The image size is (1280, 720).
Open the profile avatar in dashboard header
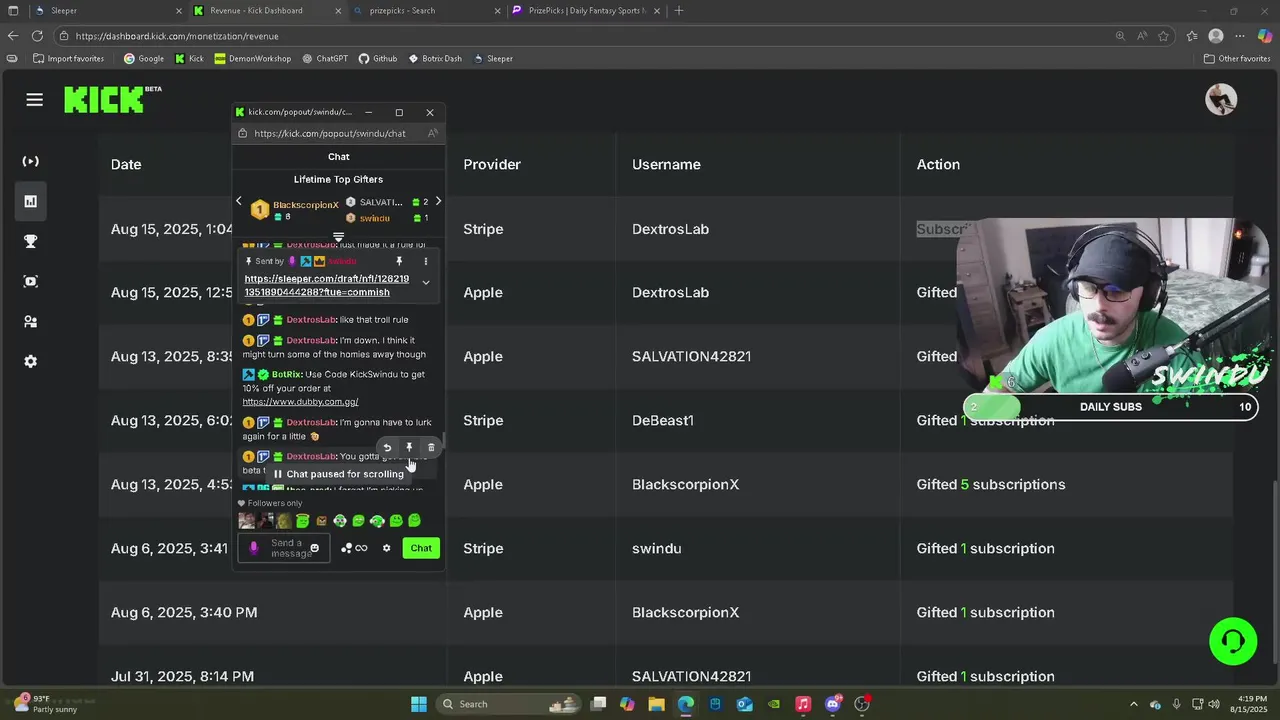pos(1221,99)
